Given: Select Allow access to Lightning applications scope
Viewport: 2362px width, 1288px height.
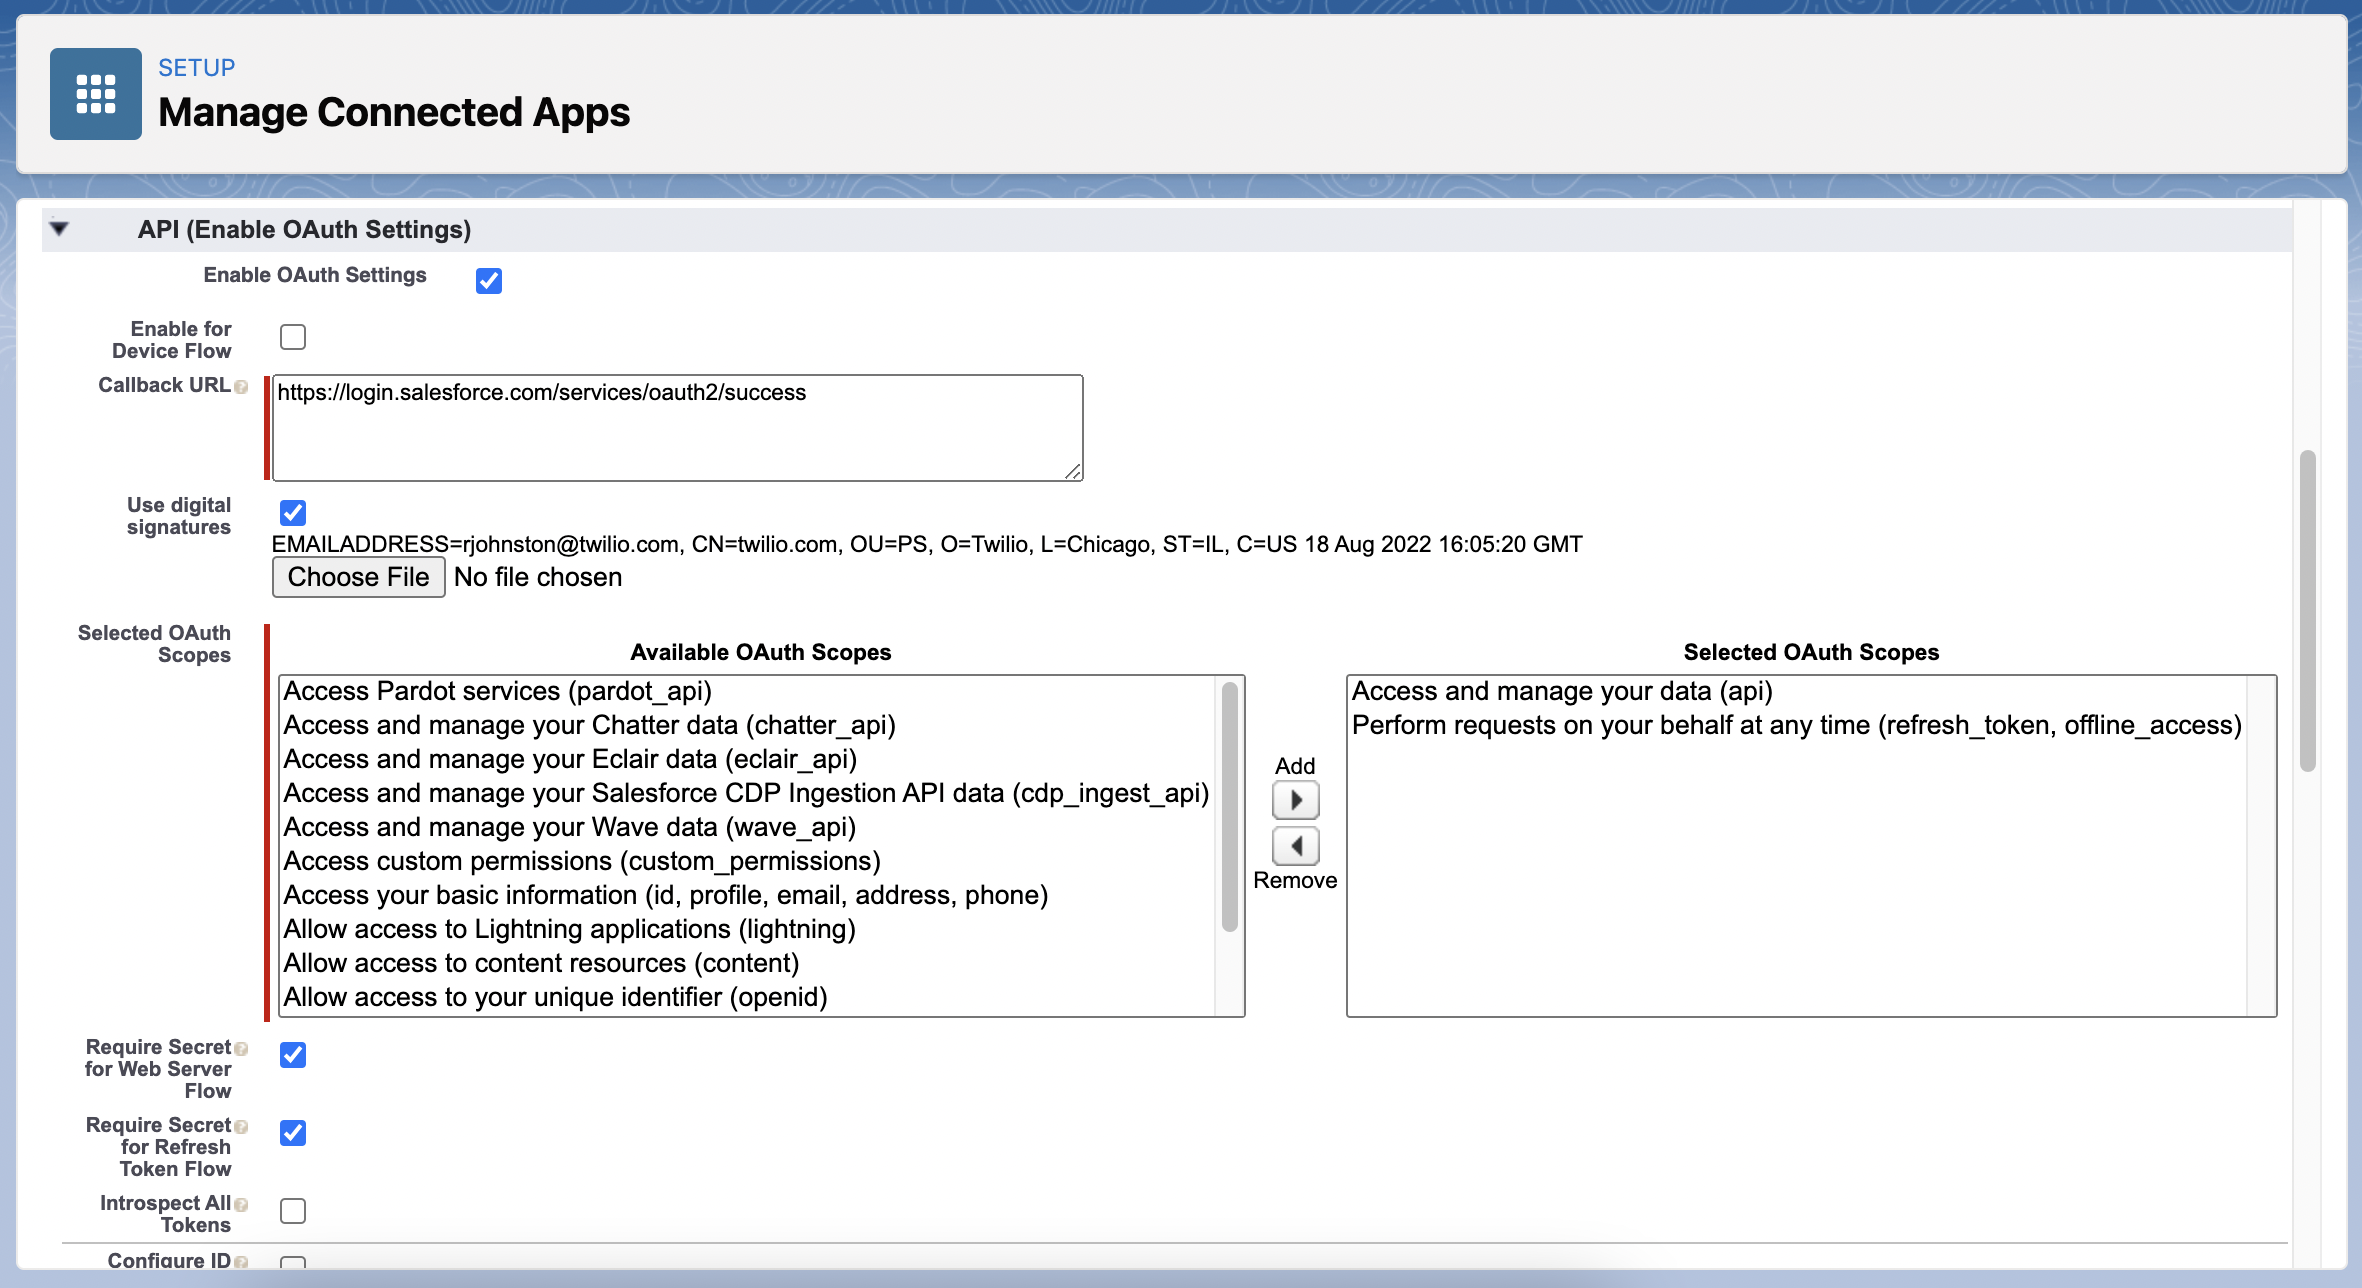Looking at the screenshot, I should [x=570, y=929].
